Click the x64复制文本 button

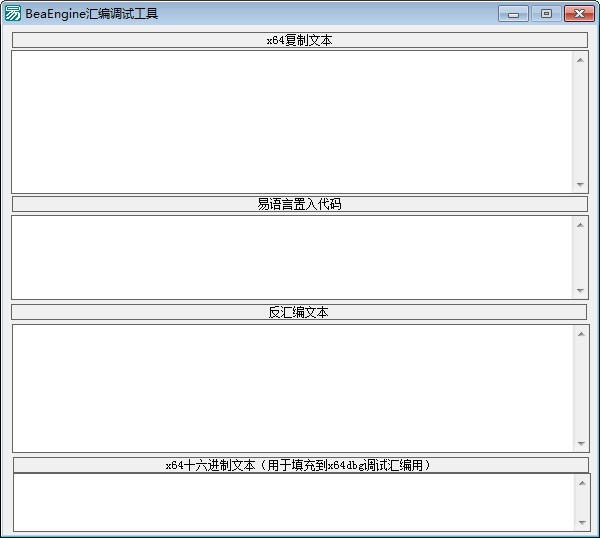tap(300, 40)
